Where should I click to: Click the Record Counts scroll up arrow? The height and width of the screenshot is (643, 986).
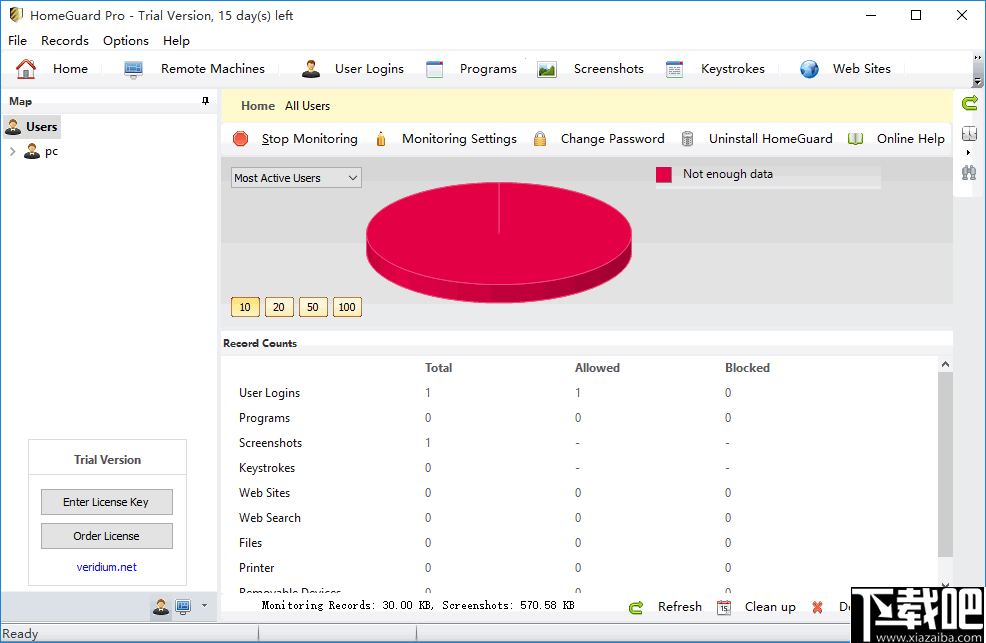[945, 364]
